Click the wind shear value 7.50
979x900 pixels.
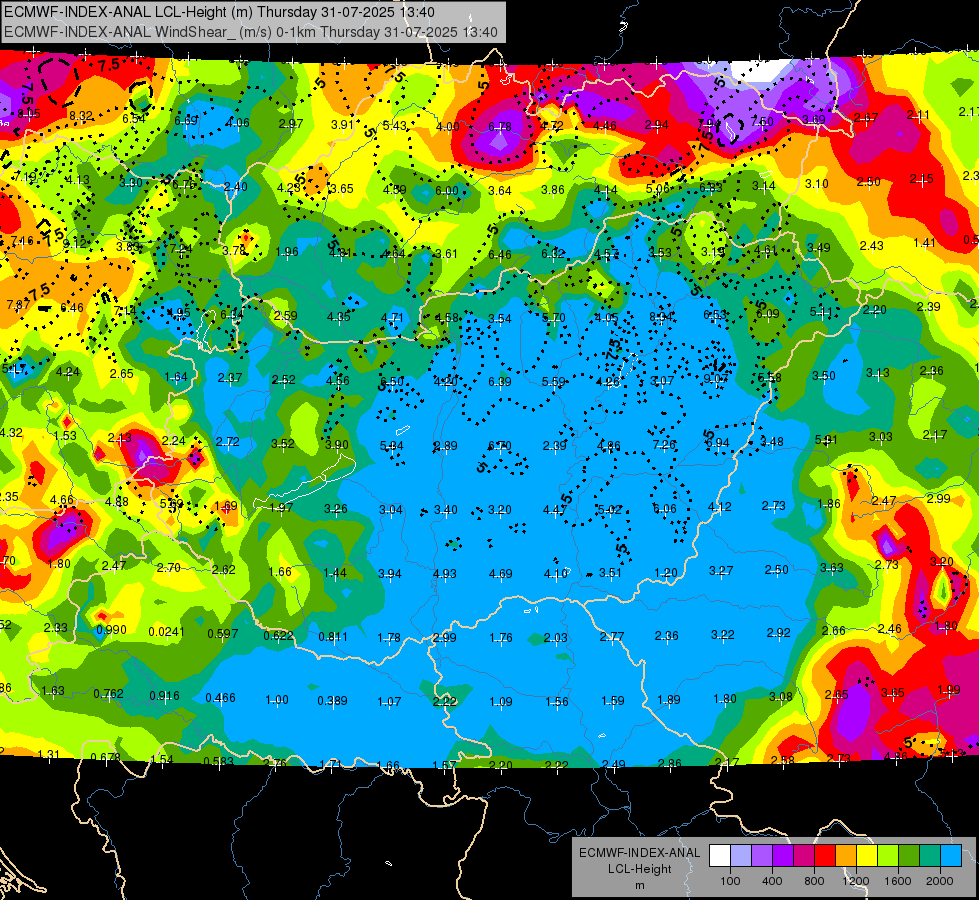pyautogui.click(x=762, y=122)
